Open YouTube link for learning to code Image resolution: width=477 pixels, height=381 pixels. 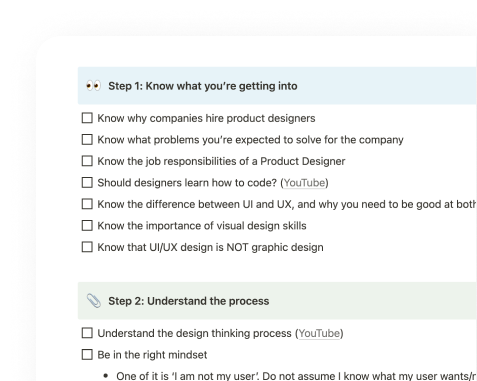tap(304, 183)
